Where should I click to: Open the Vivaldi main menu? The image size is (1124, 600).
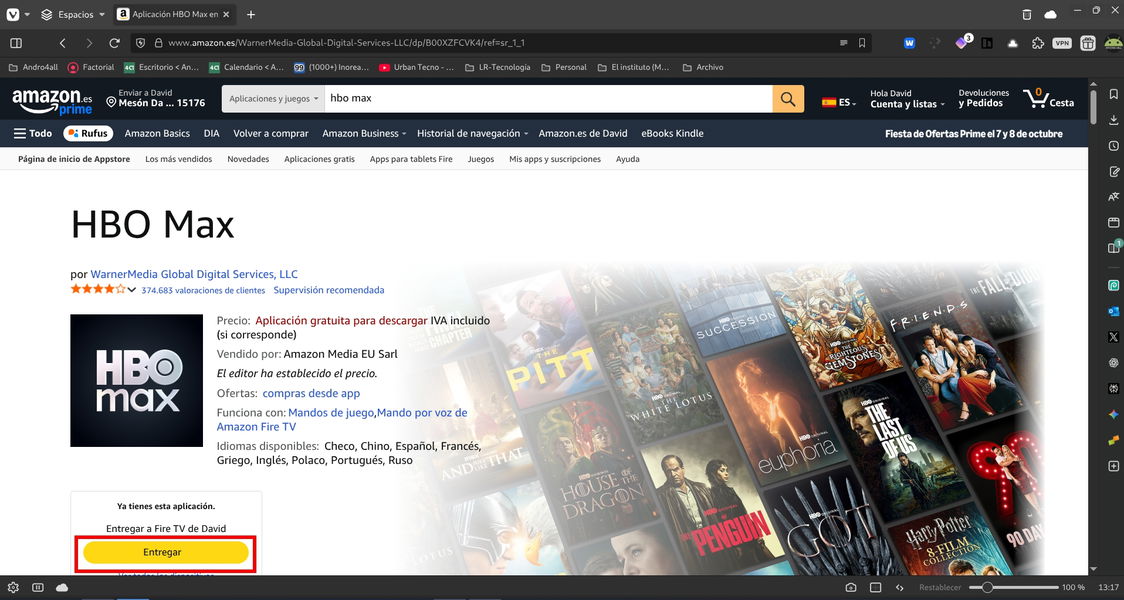point(12,14)
